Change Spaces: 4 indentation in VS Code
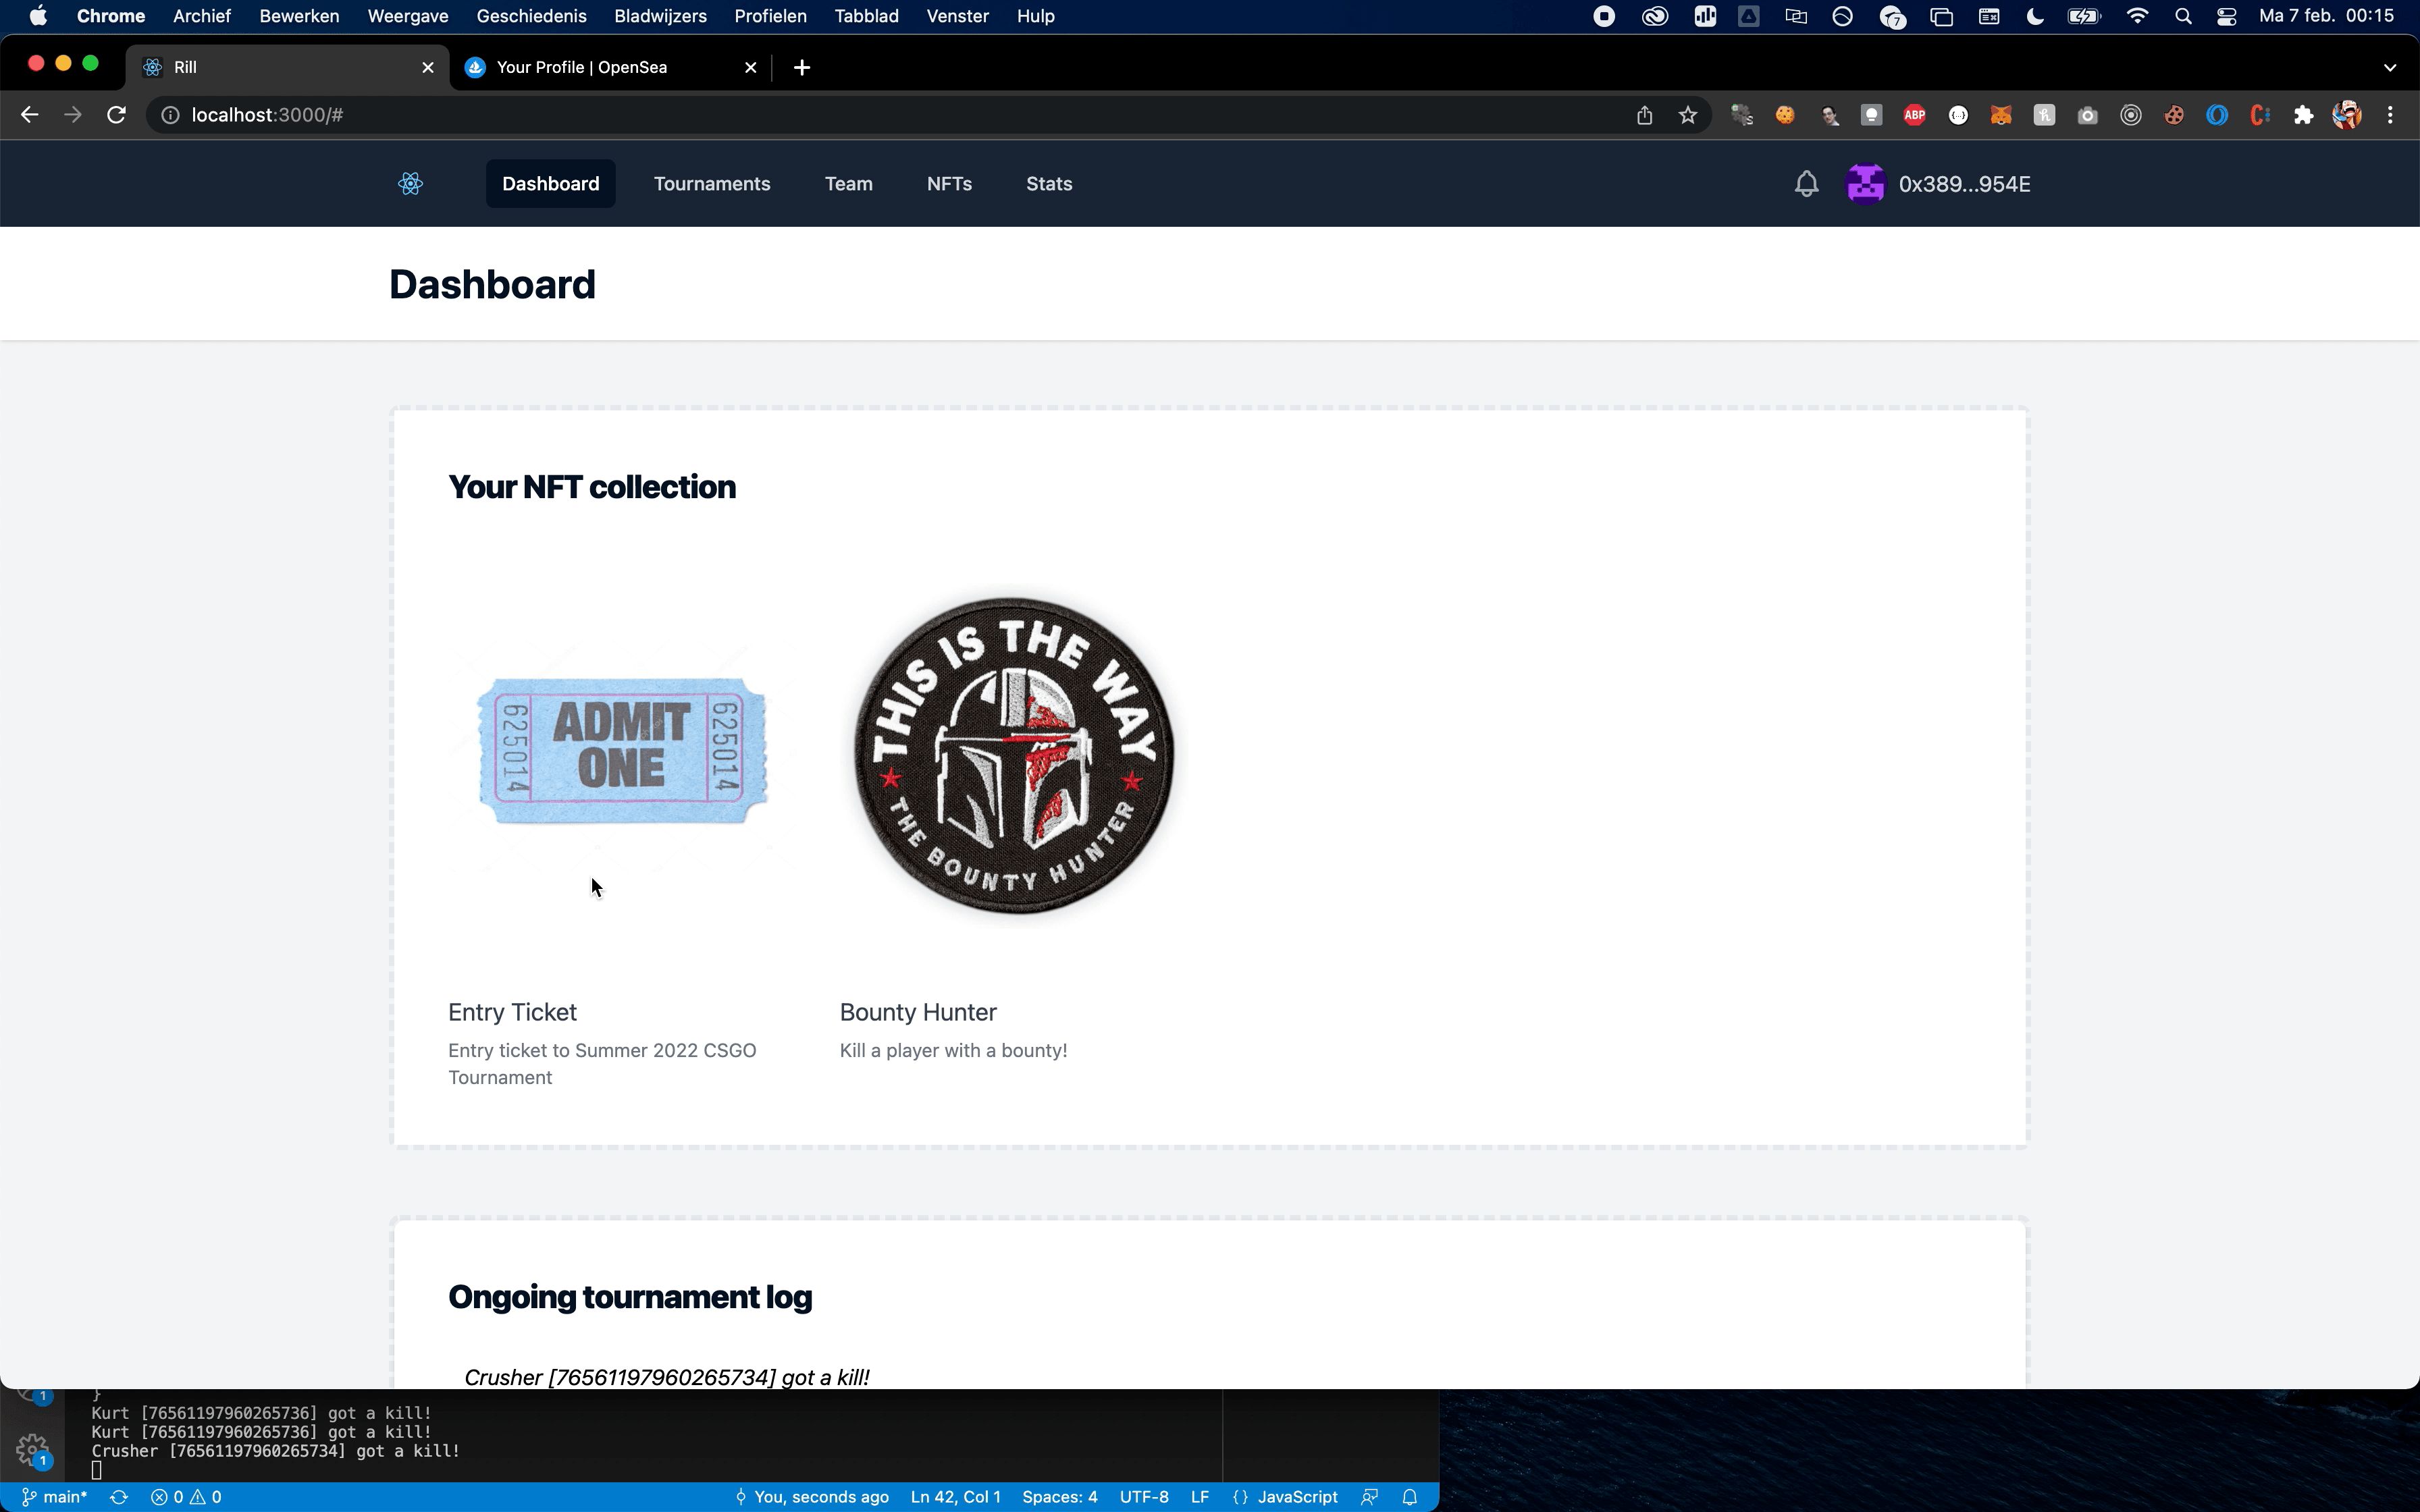2420x1512 pixels. 1060,1497
